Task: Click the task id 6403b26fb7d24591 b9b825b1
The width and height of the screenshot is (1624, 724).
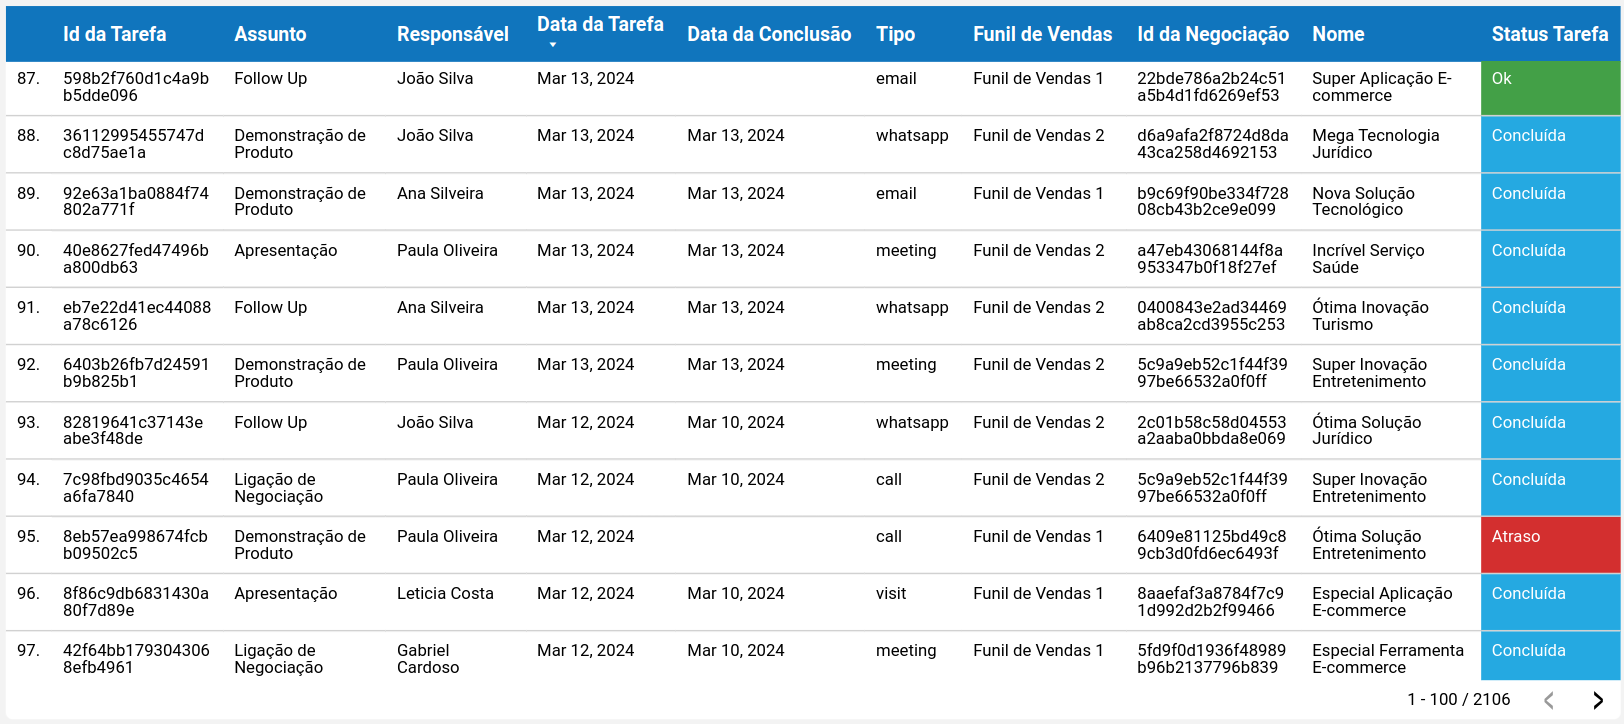Action: (x=136, y=373)
